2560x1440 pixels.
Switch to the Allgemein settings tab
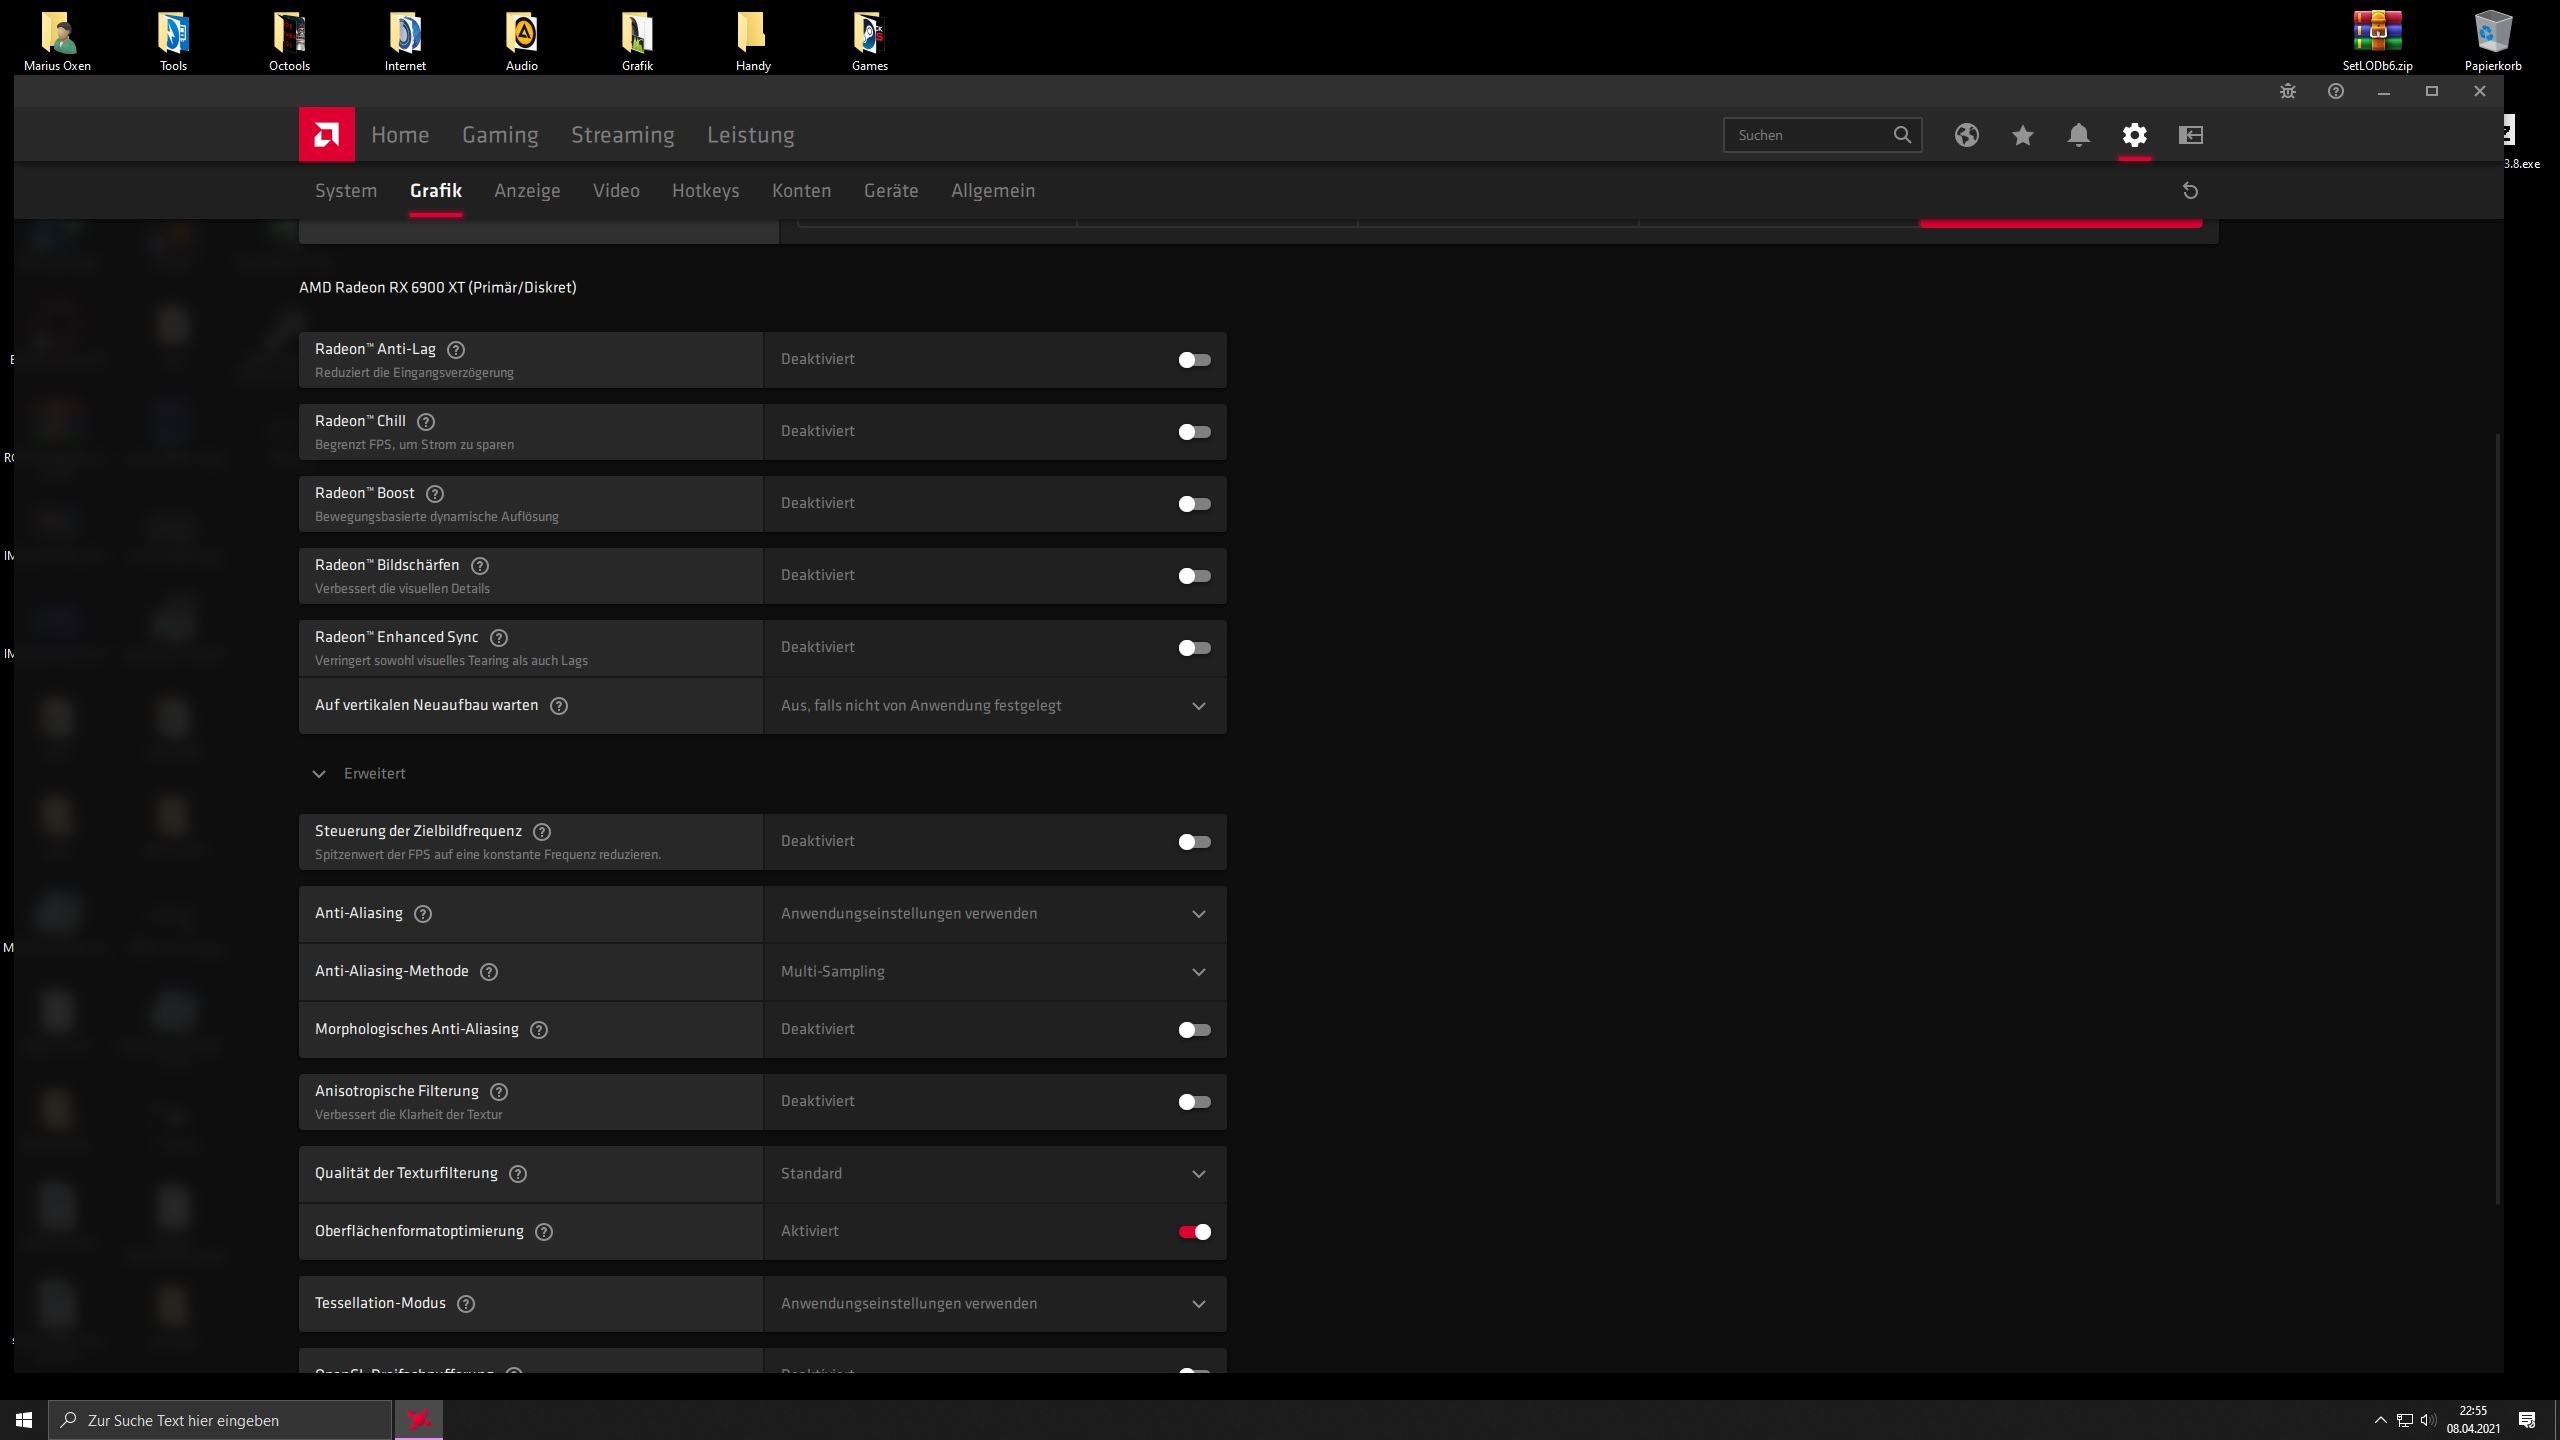(x=993, y=191)
